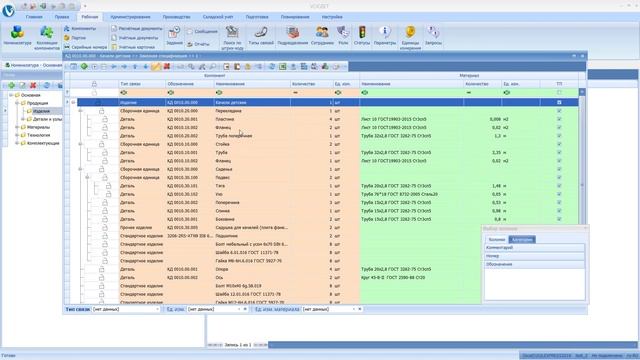Toggle ТП checkbox in Переекладина row
640x360 pixels.
[559, 111]
